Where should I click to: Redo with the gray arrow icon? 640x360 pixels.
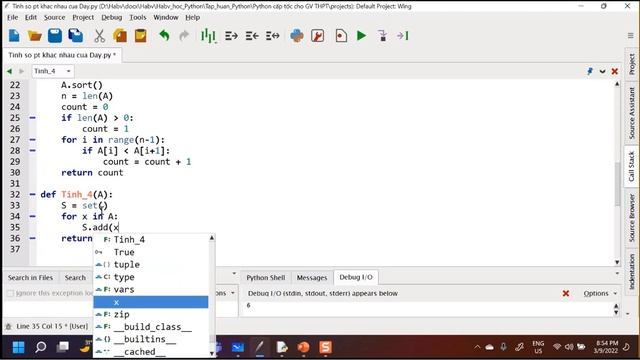pos(184,36)
